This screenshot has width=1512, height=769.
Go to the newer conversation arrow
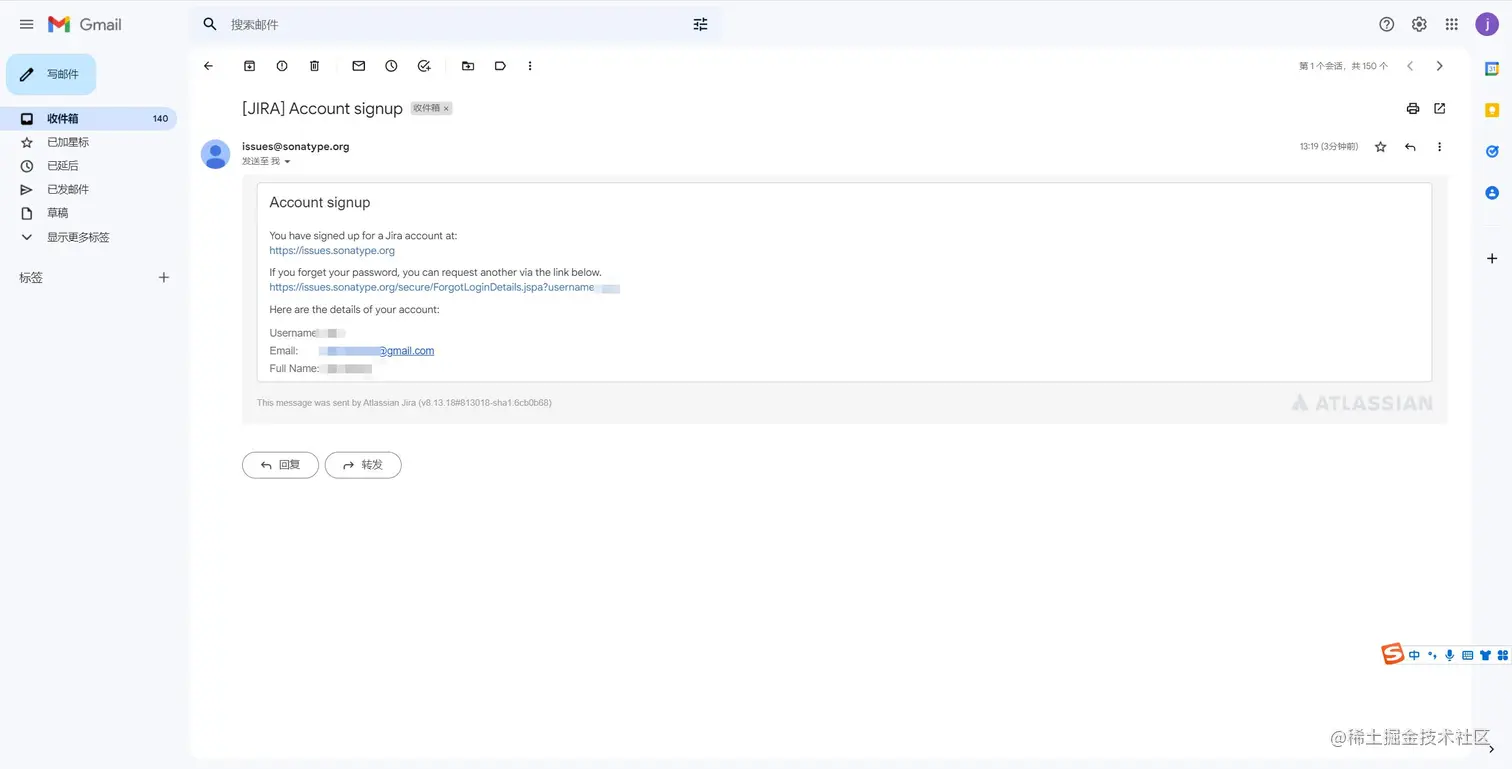point(1410,66)
